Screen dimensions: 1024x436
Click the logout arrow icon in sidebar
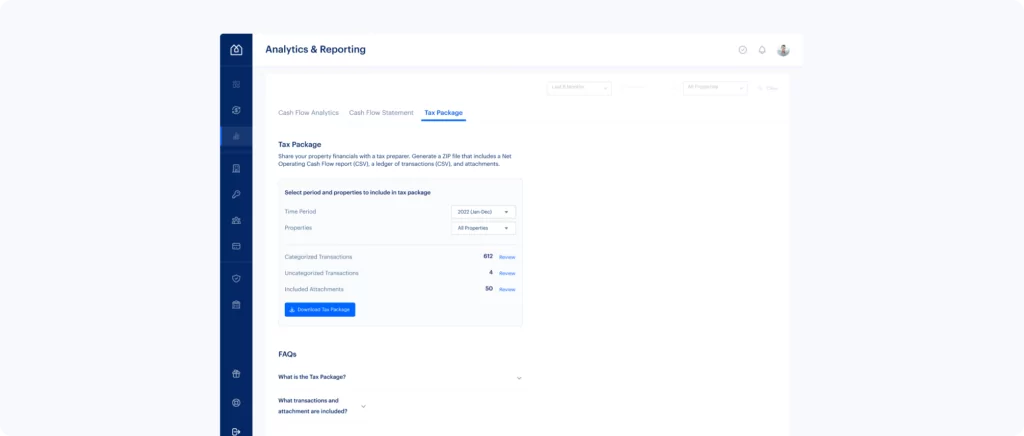[x=236, y=431]
